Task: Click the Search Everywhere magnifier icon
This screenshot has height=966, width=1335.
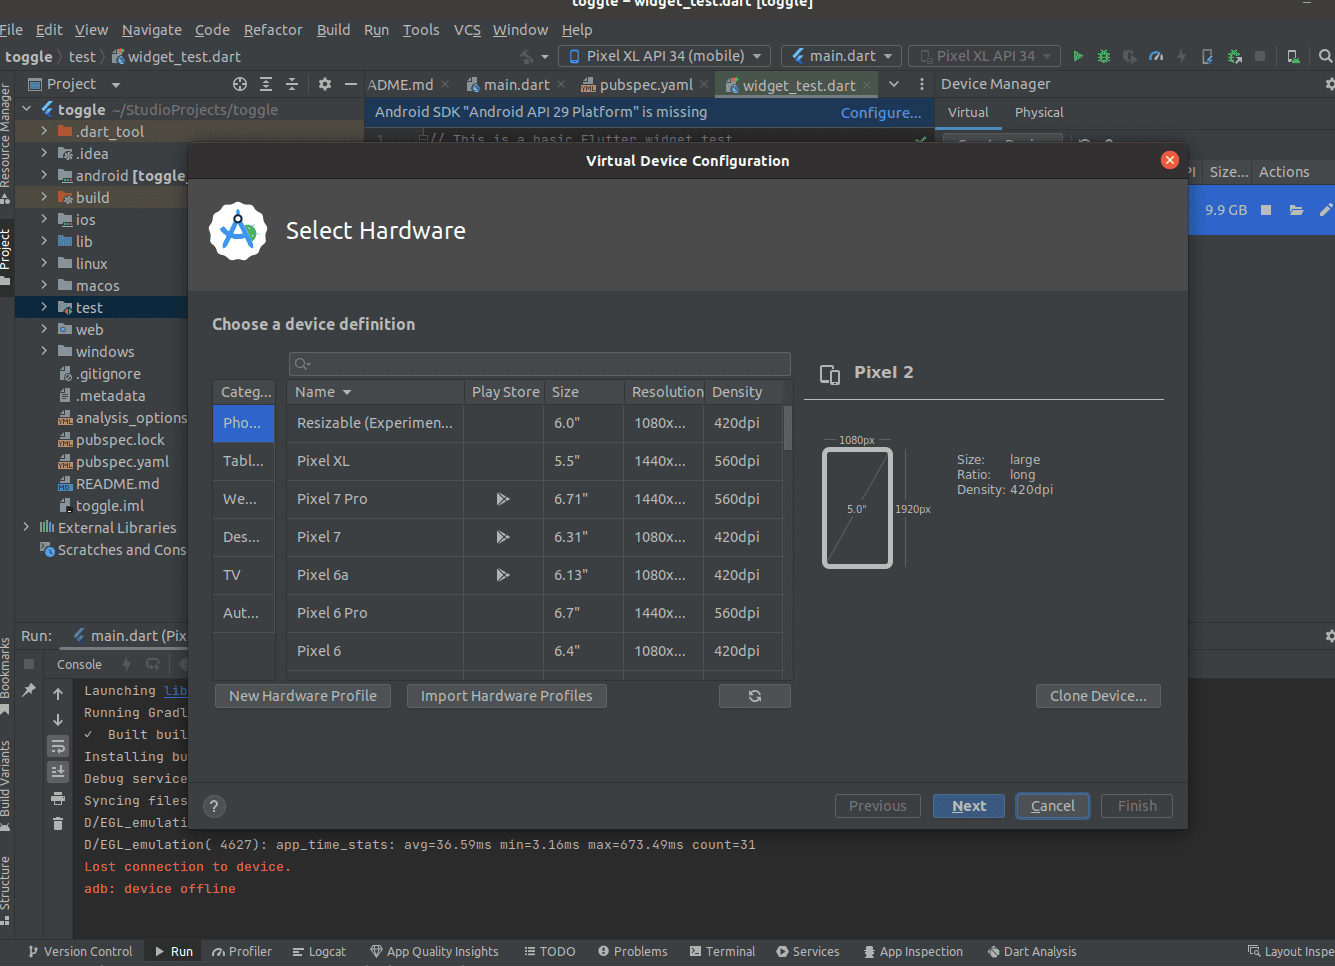Action: point(1325,56)
